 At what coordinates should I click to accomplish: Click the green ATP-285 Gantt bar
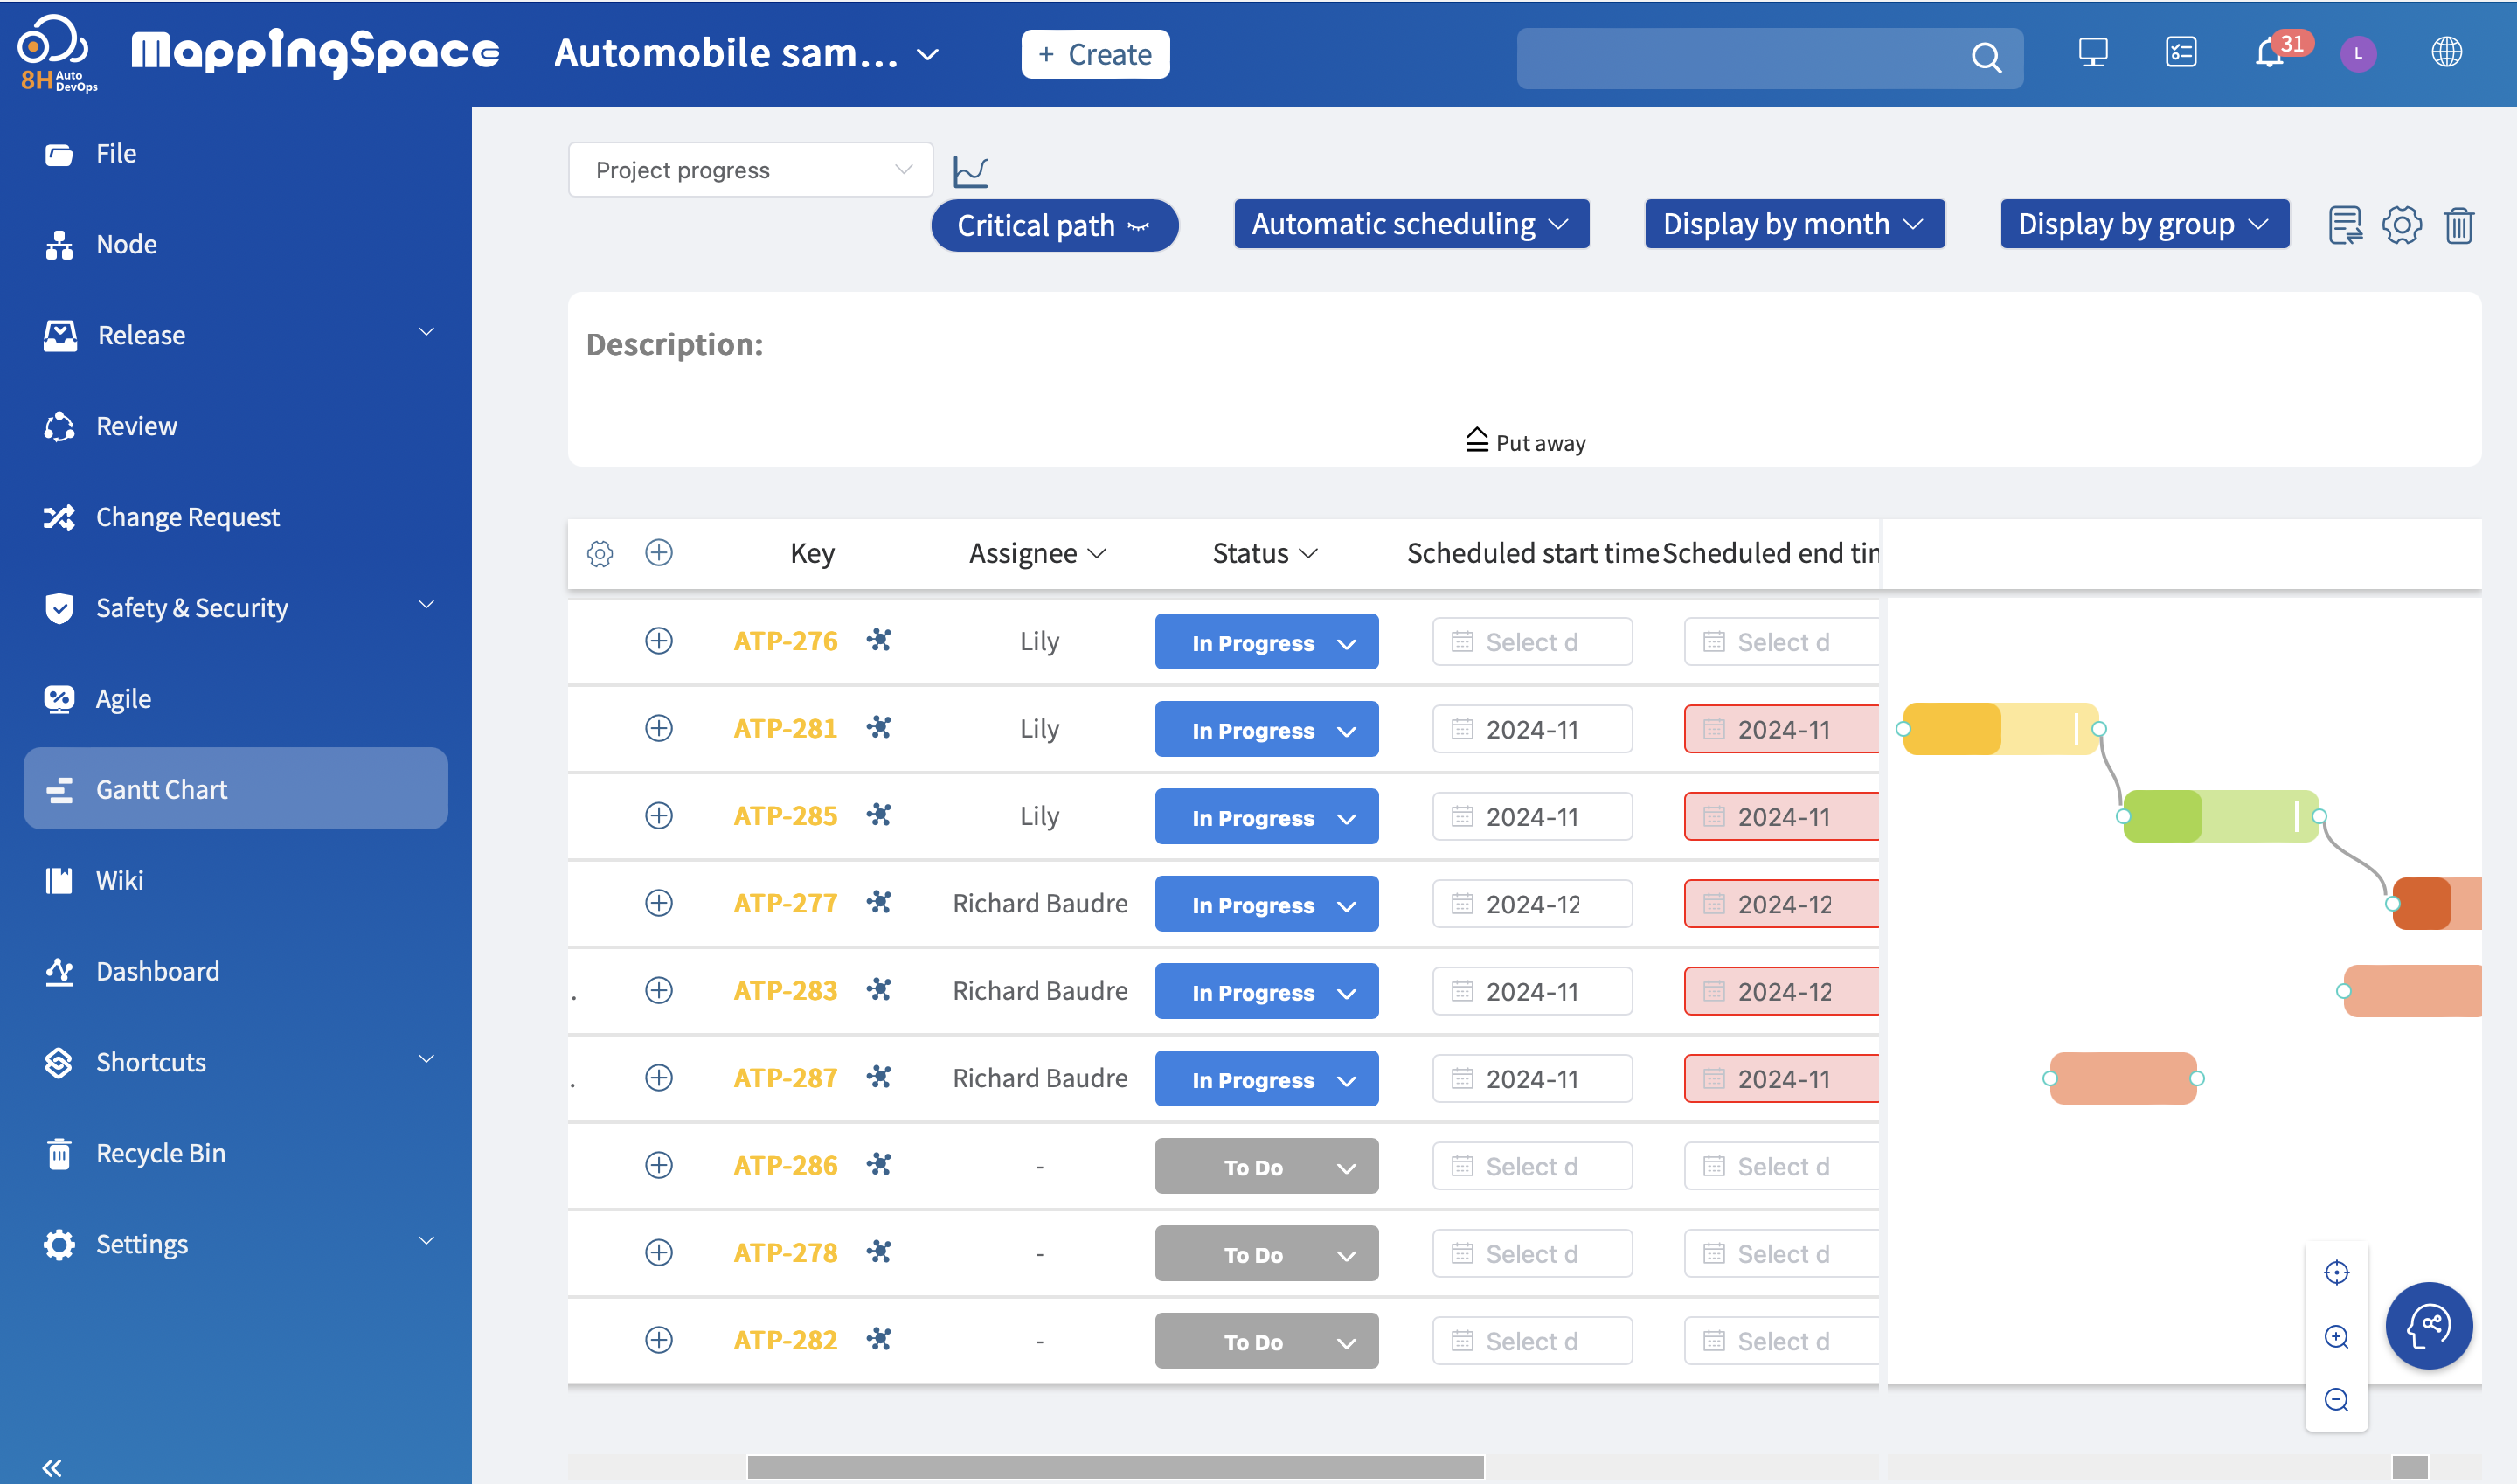(2219, 816)
